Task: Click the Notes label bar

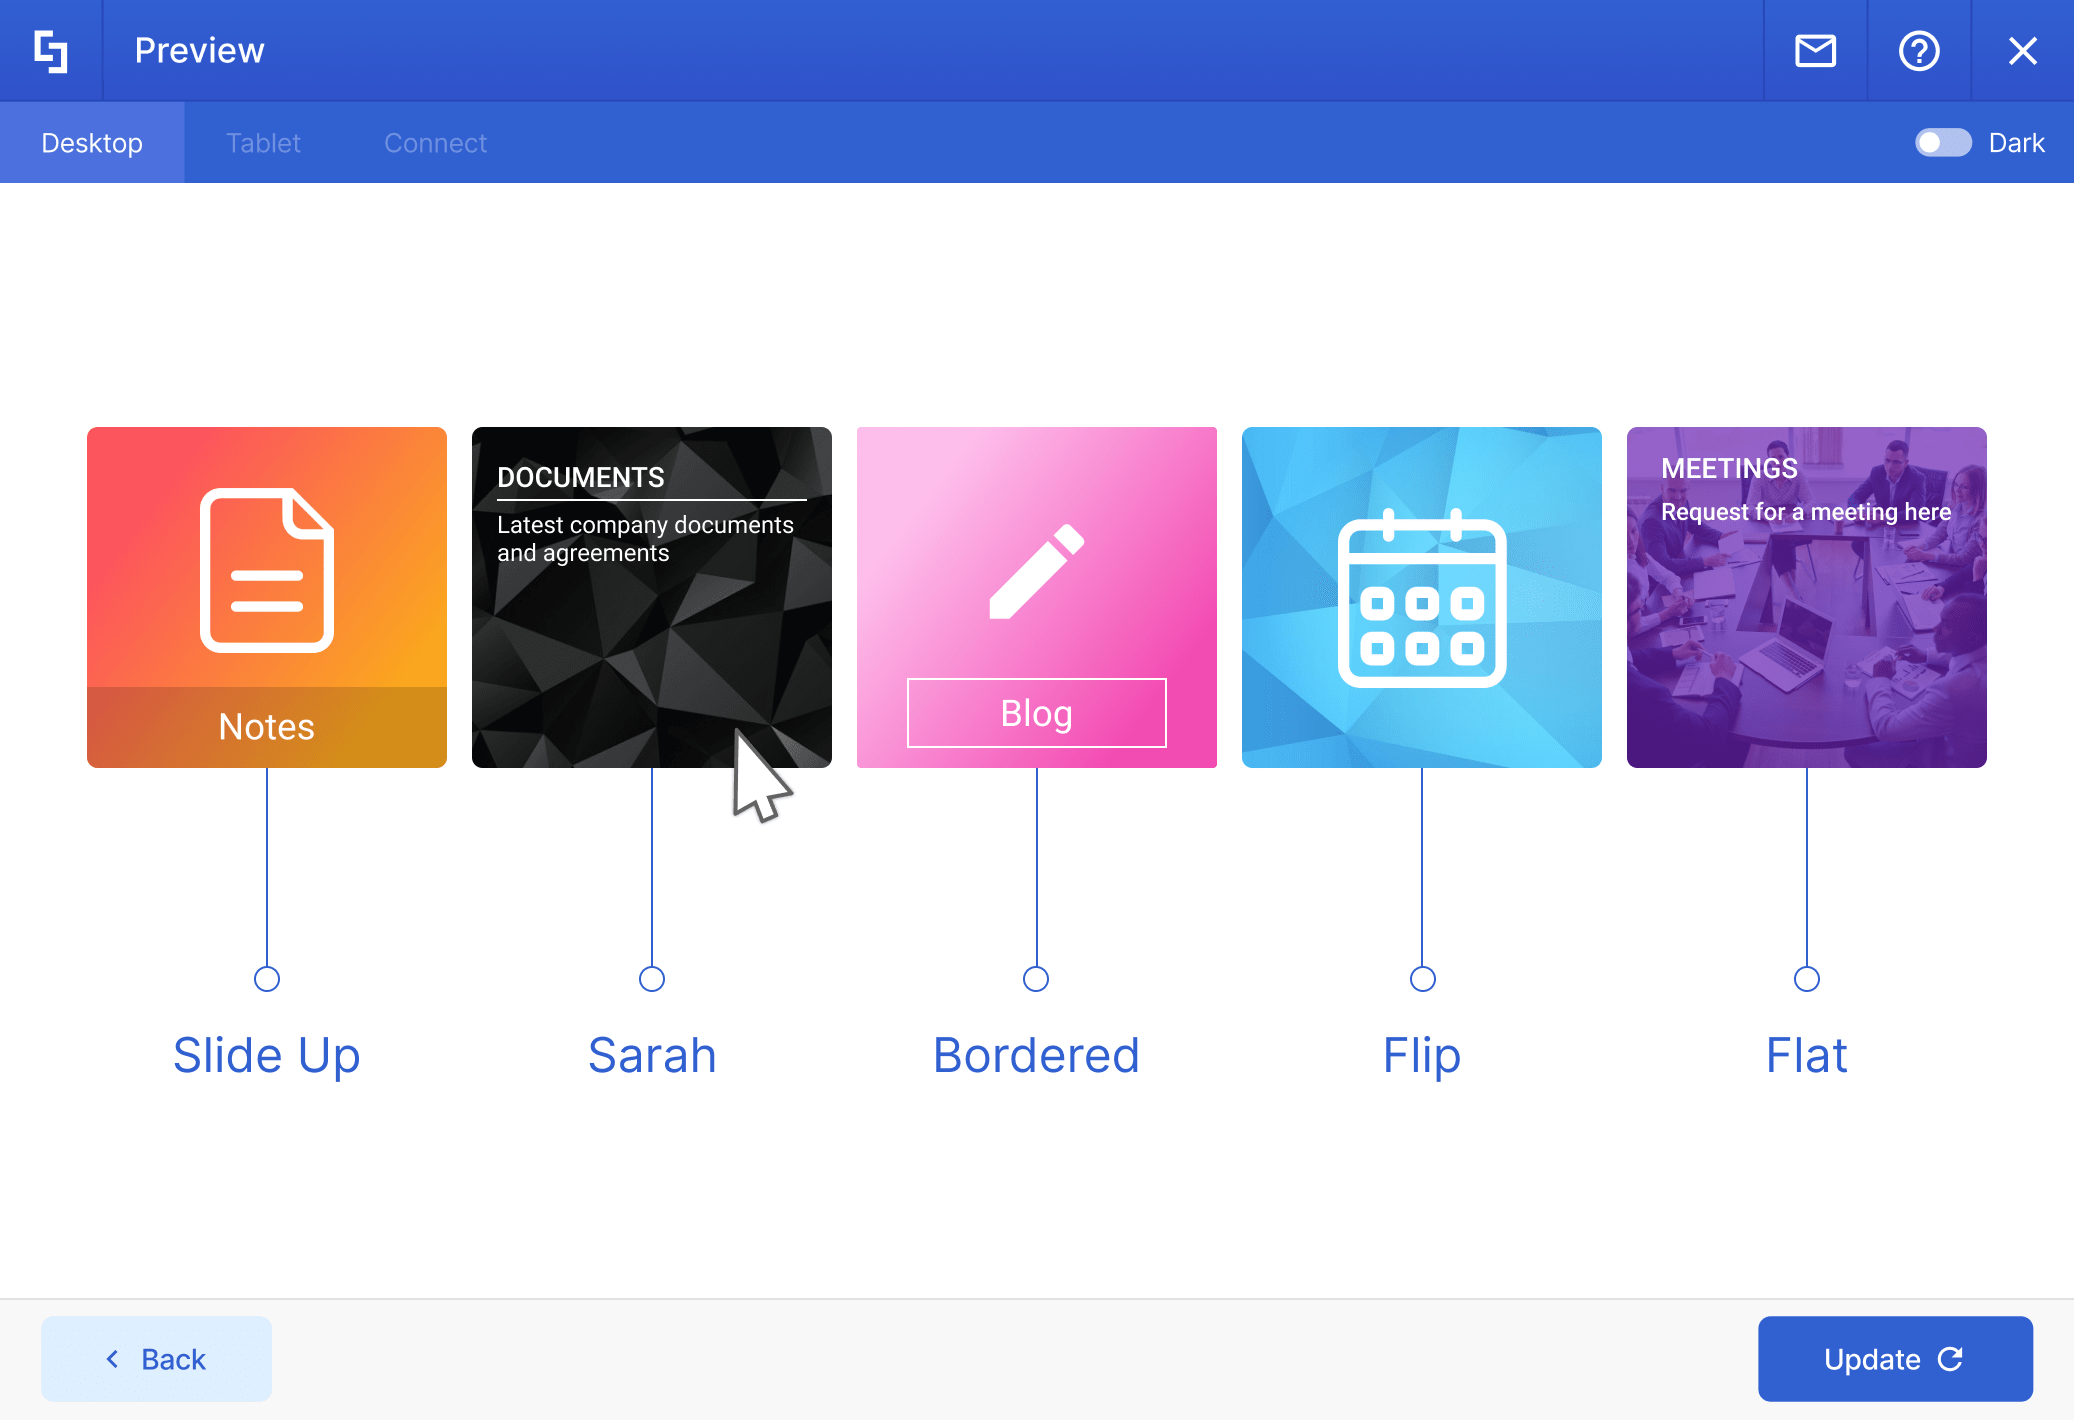Action: (x=267, y=727)
